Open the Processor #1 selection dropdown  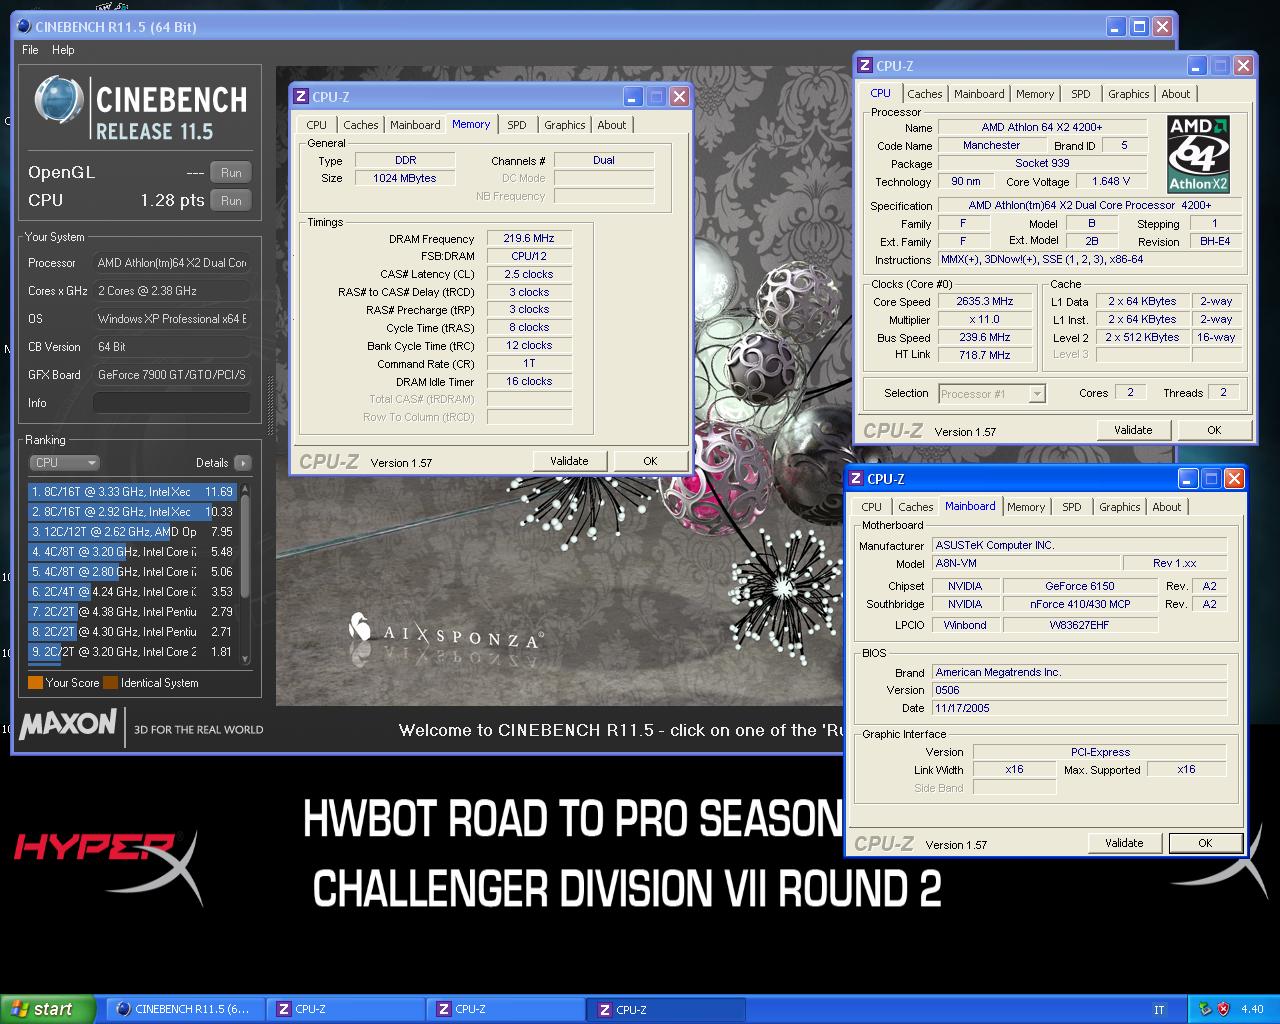tap(992, 394)
